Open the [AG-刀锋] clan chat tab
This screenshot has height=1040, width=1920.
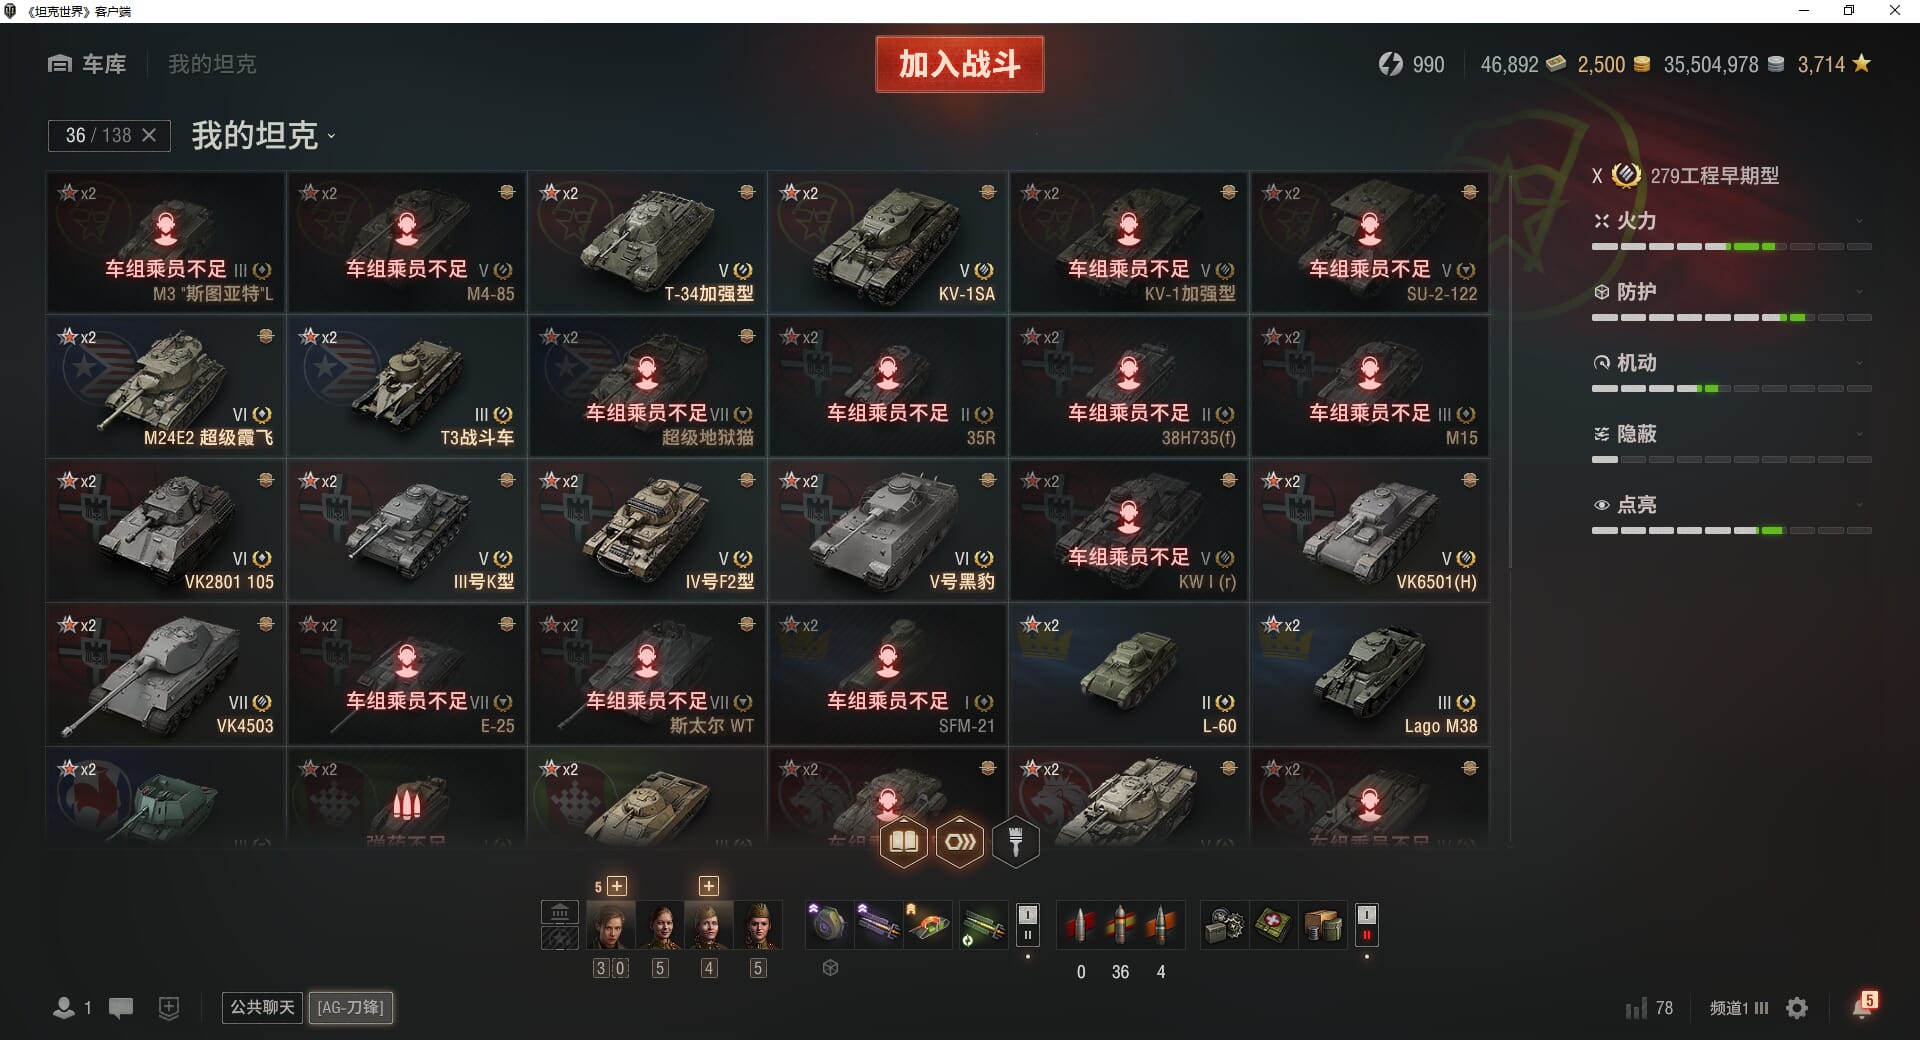(350, 1007)
